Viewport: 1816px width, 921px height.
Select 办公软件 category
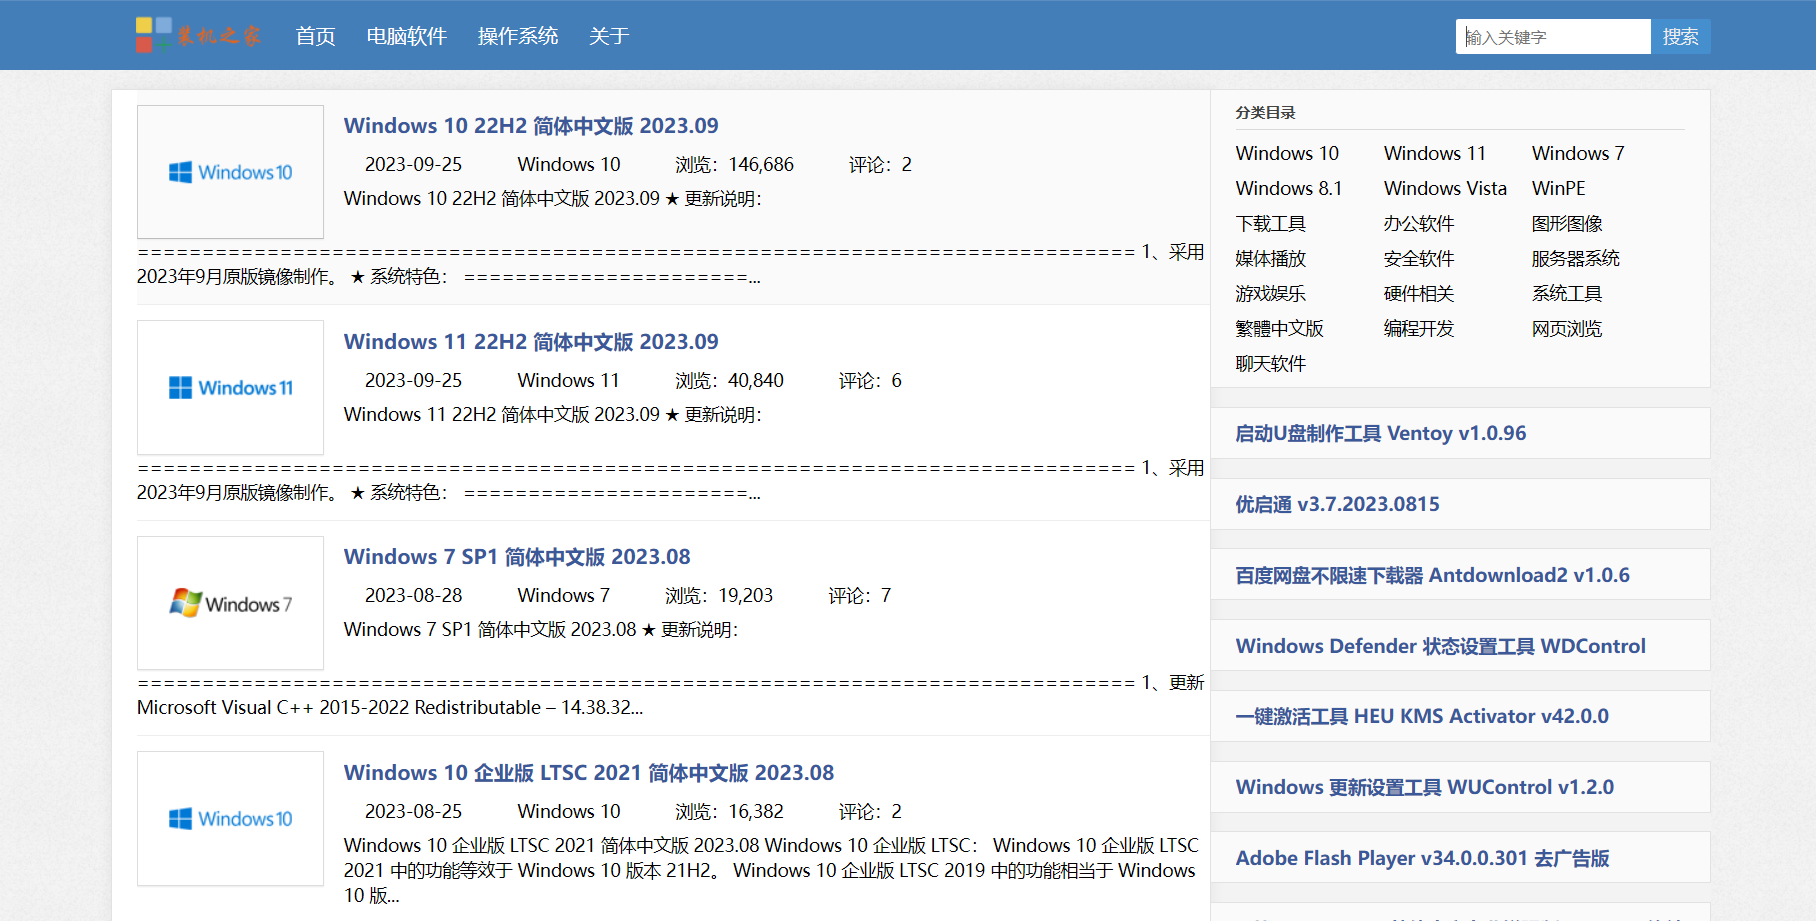click(x=1418, y=223)
